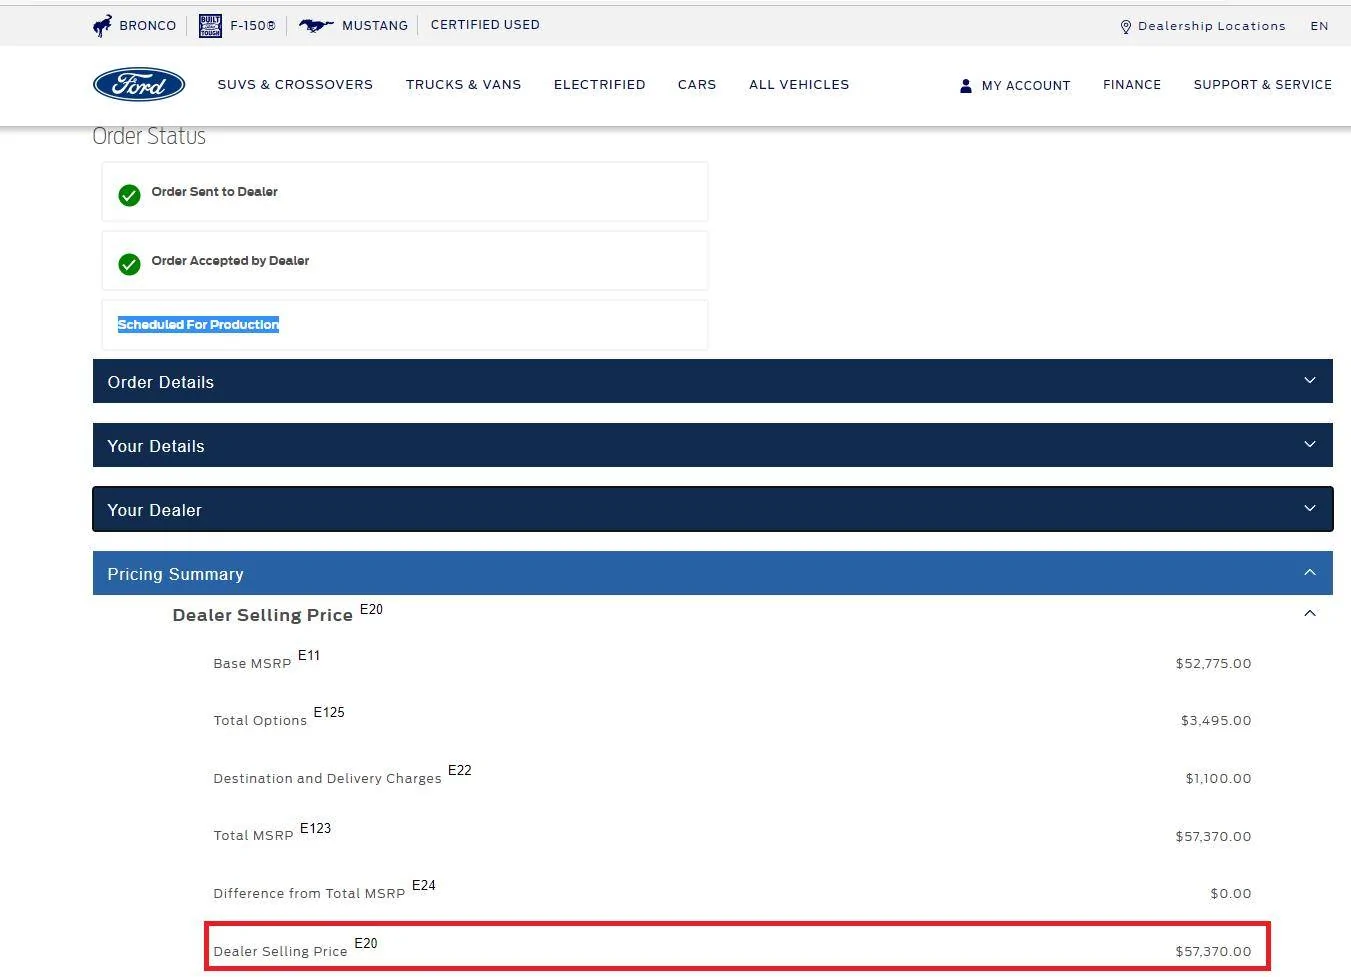This screenshot has width=1351, height=977.
Task: Expand the Order Details chevron
Action: pos(1310,381)
